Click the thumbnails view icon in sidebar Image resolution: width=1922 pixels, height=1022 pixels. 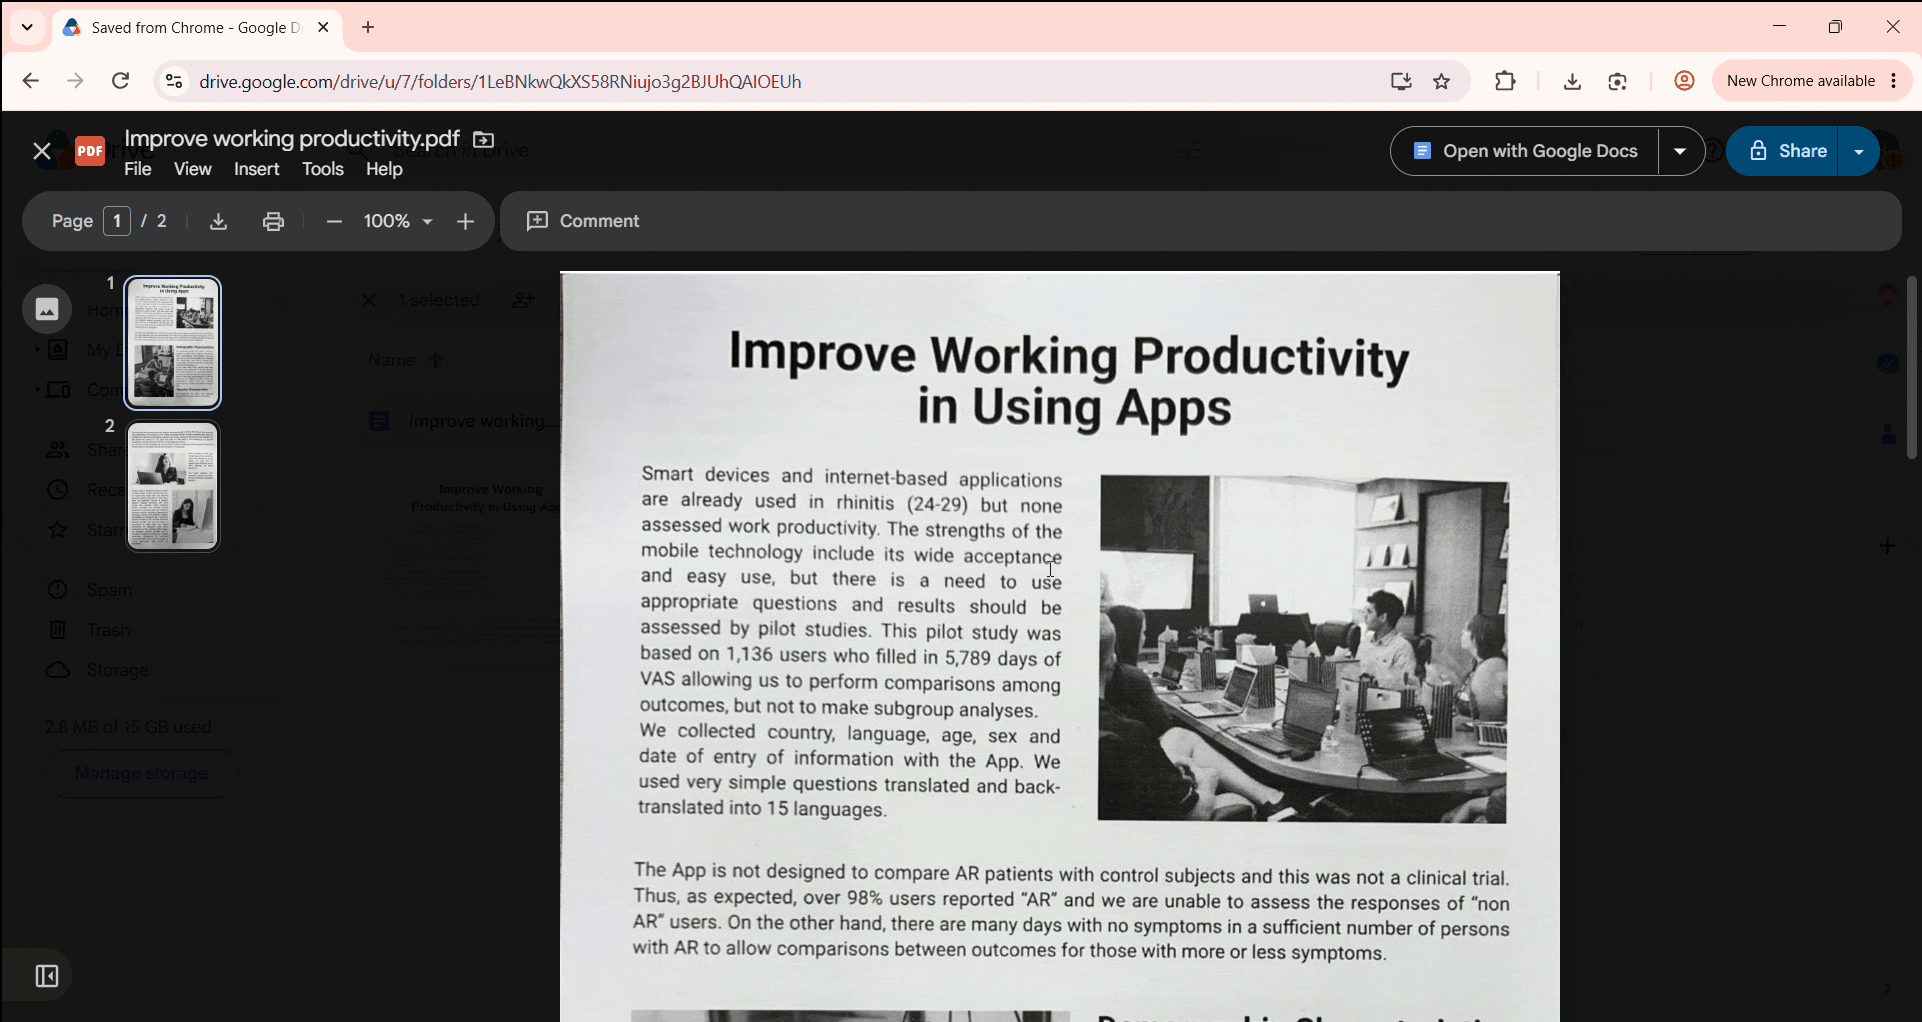click(47, 309)
